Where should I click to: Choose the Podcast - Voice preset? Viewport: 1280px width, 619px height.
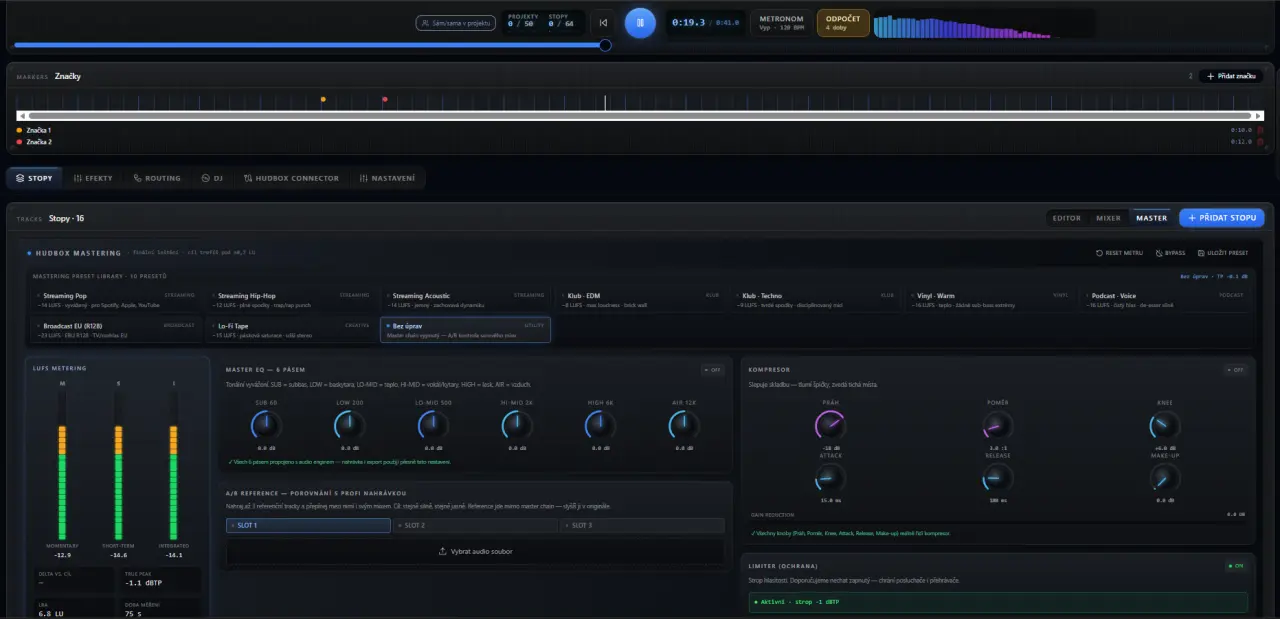pos(1162,300)
